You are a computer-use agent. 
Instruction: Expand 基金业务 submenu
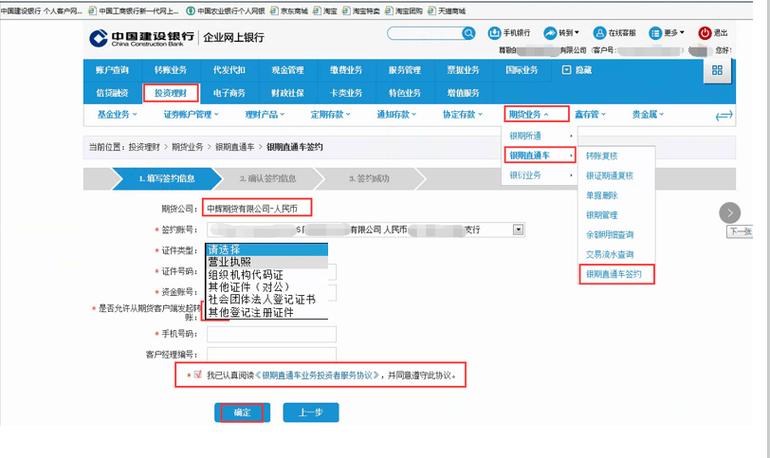(117, 114)
